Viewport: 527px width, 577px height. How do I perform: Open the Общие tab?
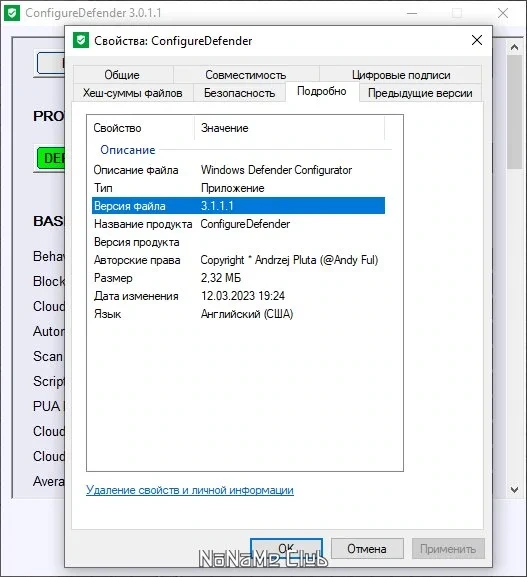pos(122,75)
